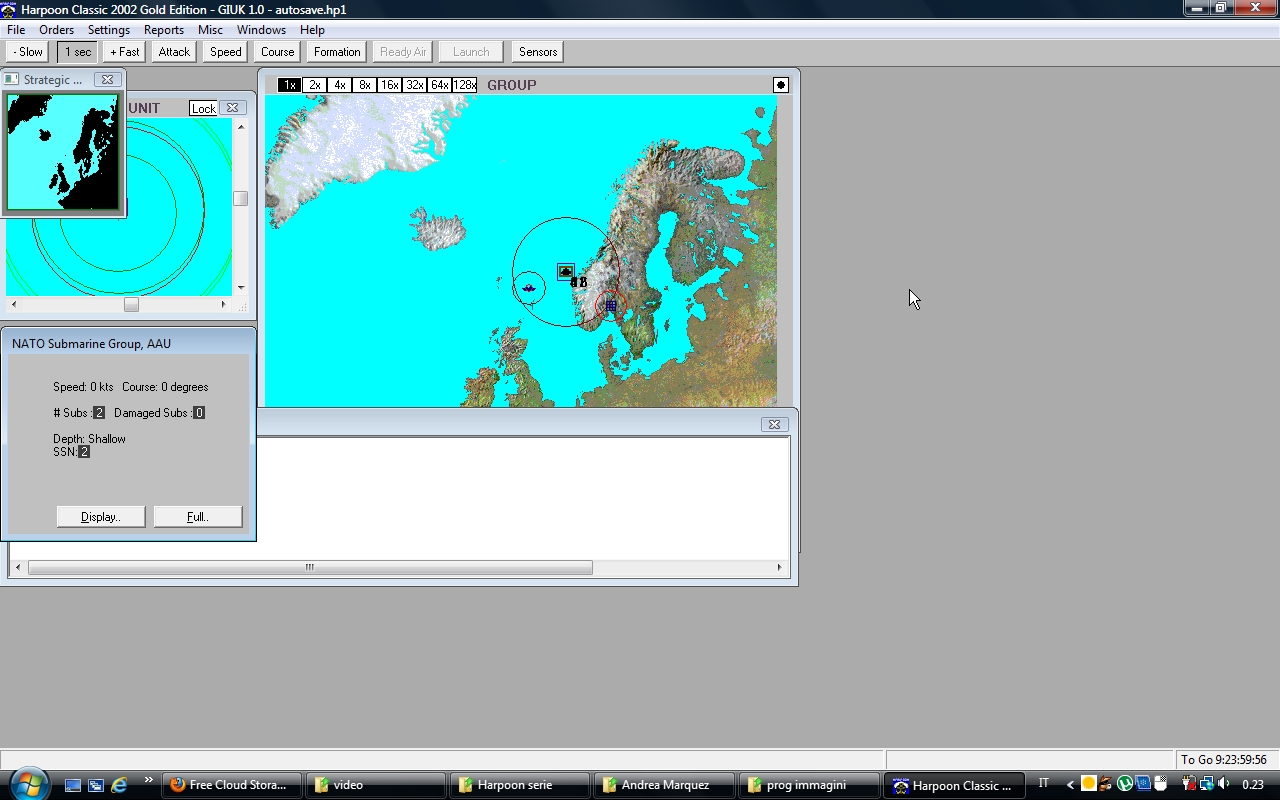Open the Windows Start orb
The image size is (1280, 800).
28,783
